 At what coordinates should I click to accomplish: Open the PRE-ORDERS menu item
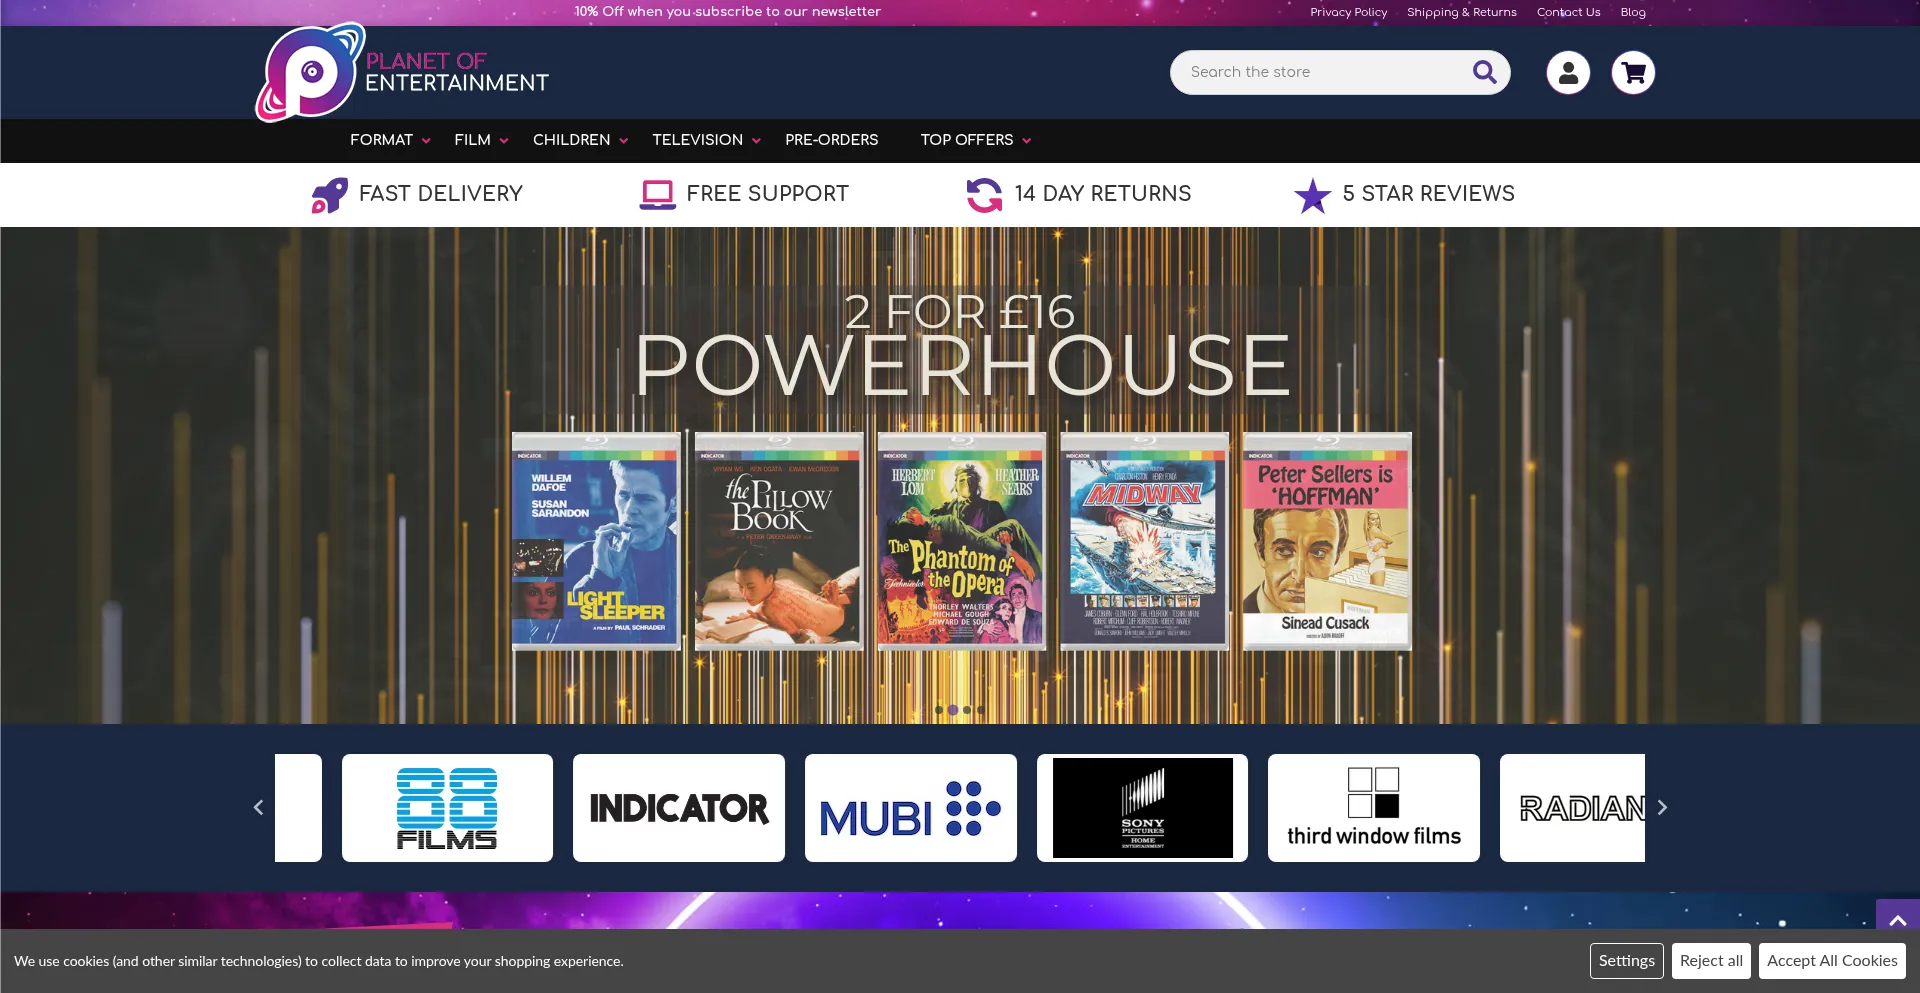pyautogui.click(x=831, y=140)
